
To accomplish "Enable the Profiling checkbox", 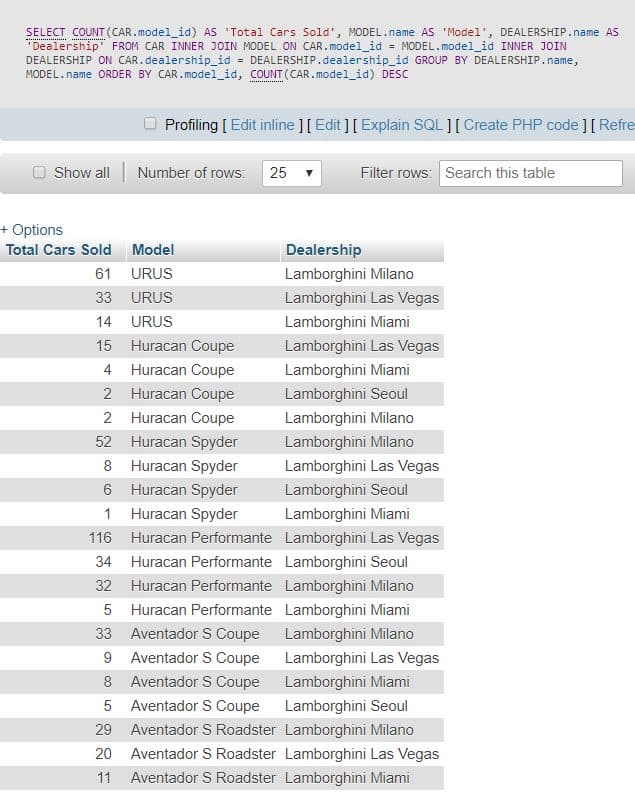I will pyautogui.click(x=150, y=124).
